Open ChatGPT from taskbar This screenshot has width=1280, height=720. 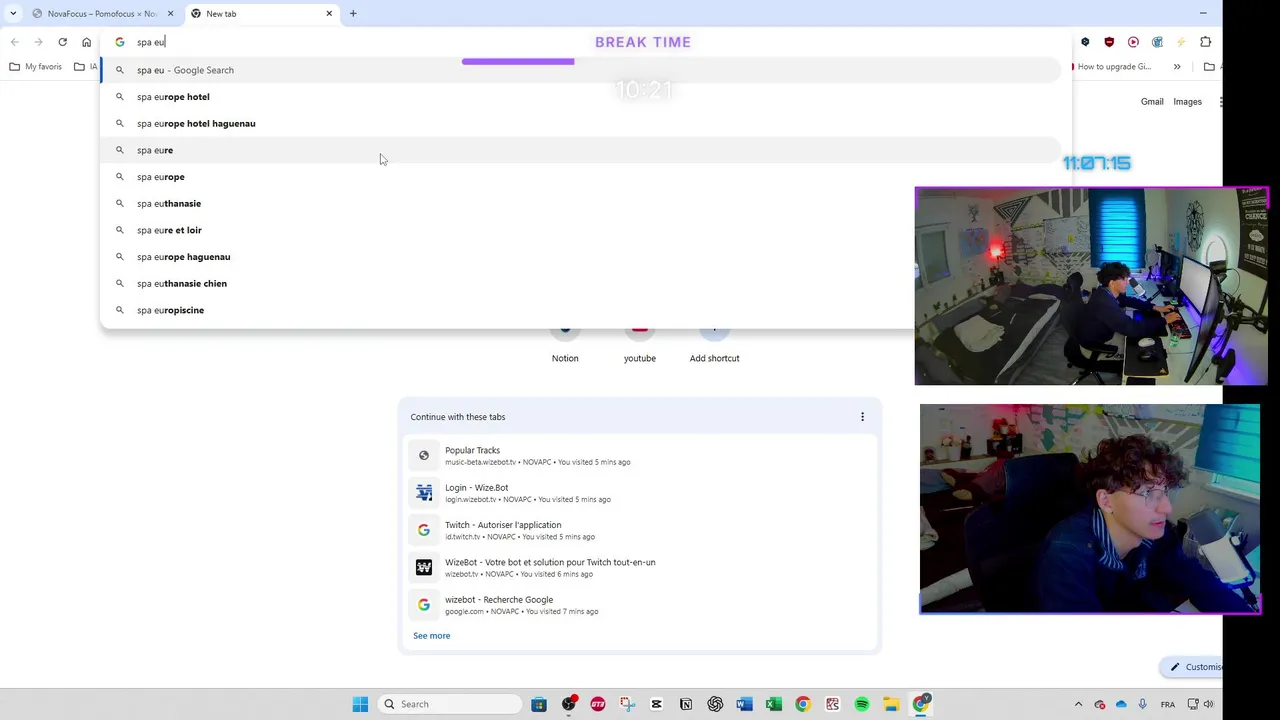coord(715,704)
